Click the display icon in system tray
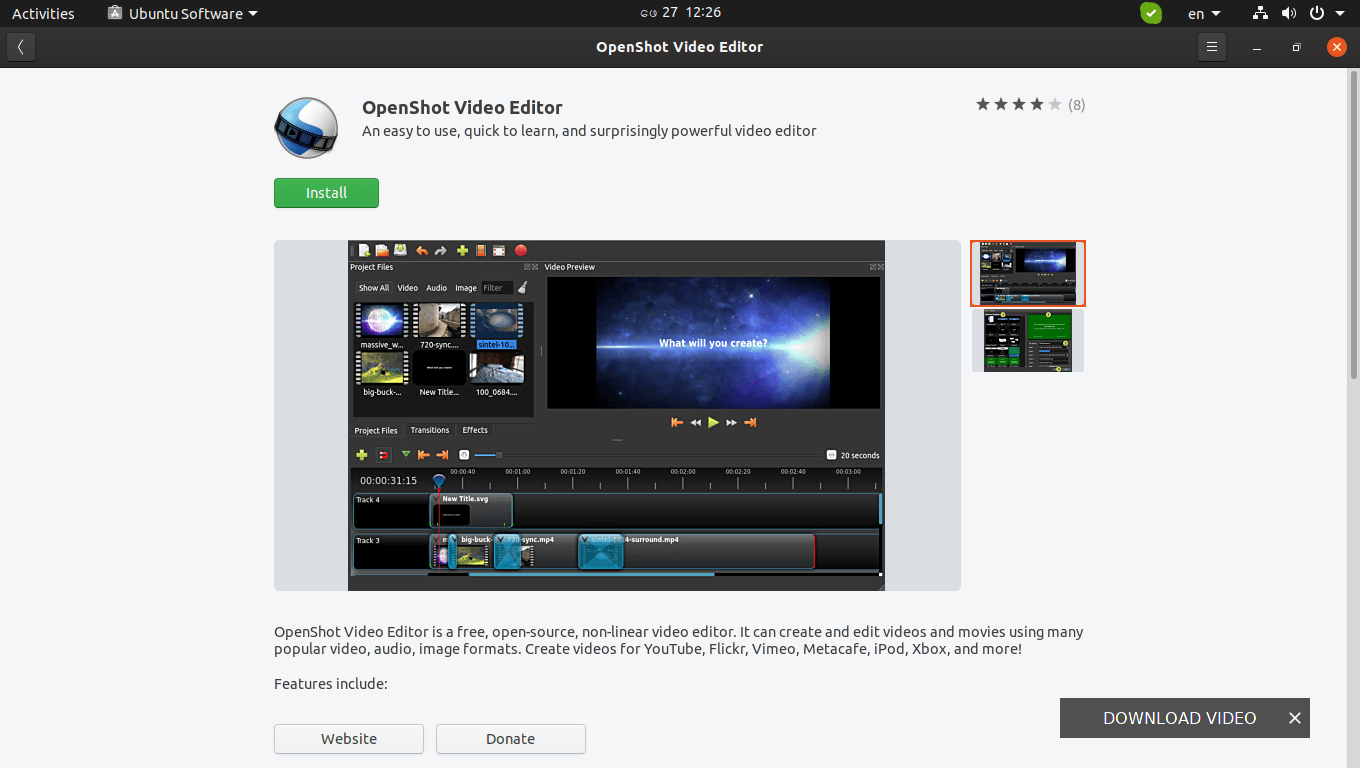 coord(1260,13)
